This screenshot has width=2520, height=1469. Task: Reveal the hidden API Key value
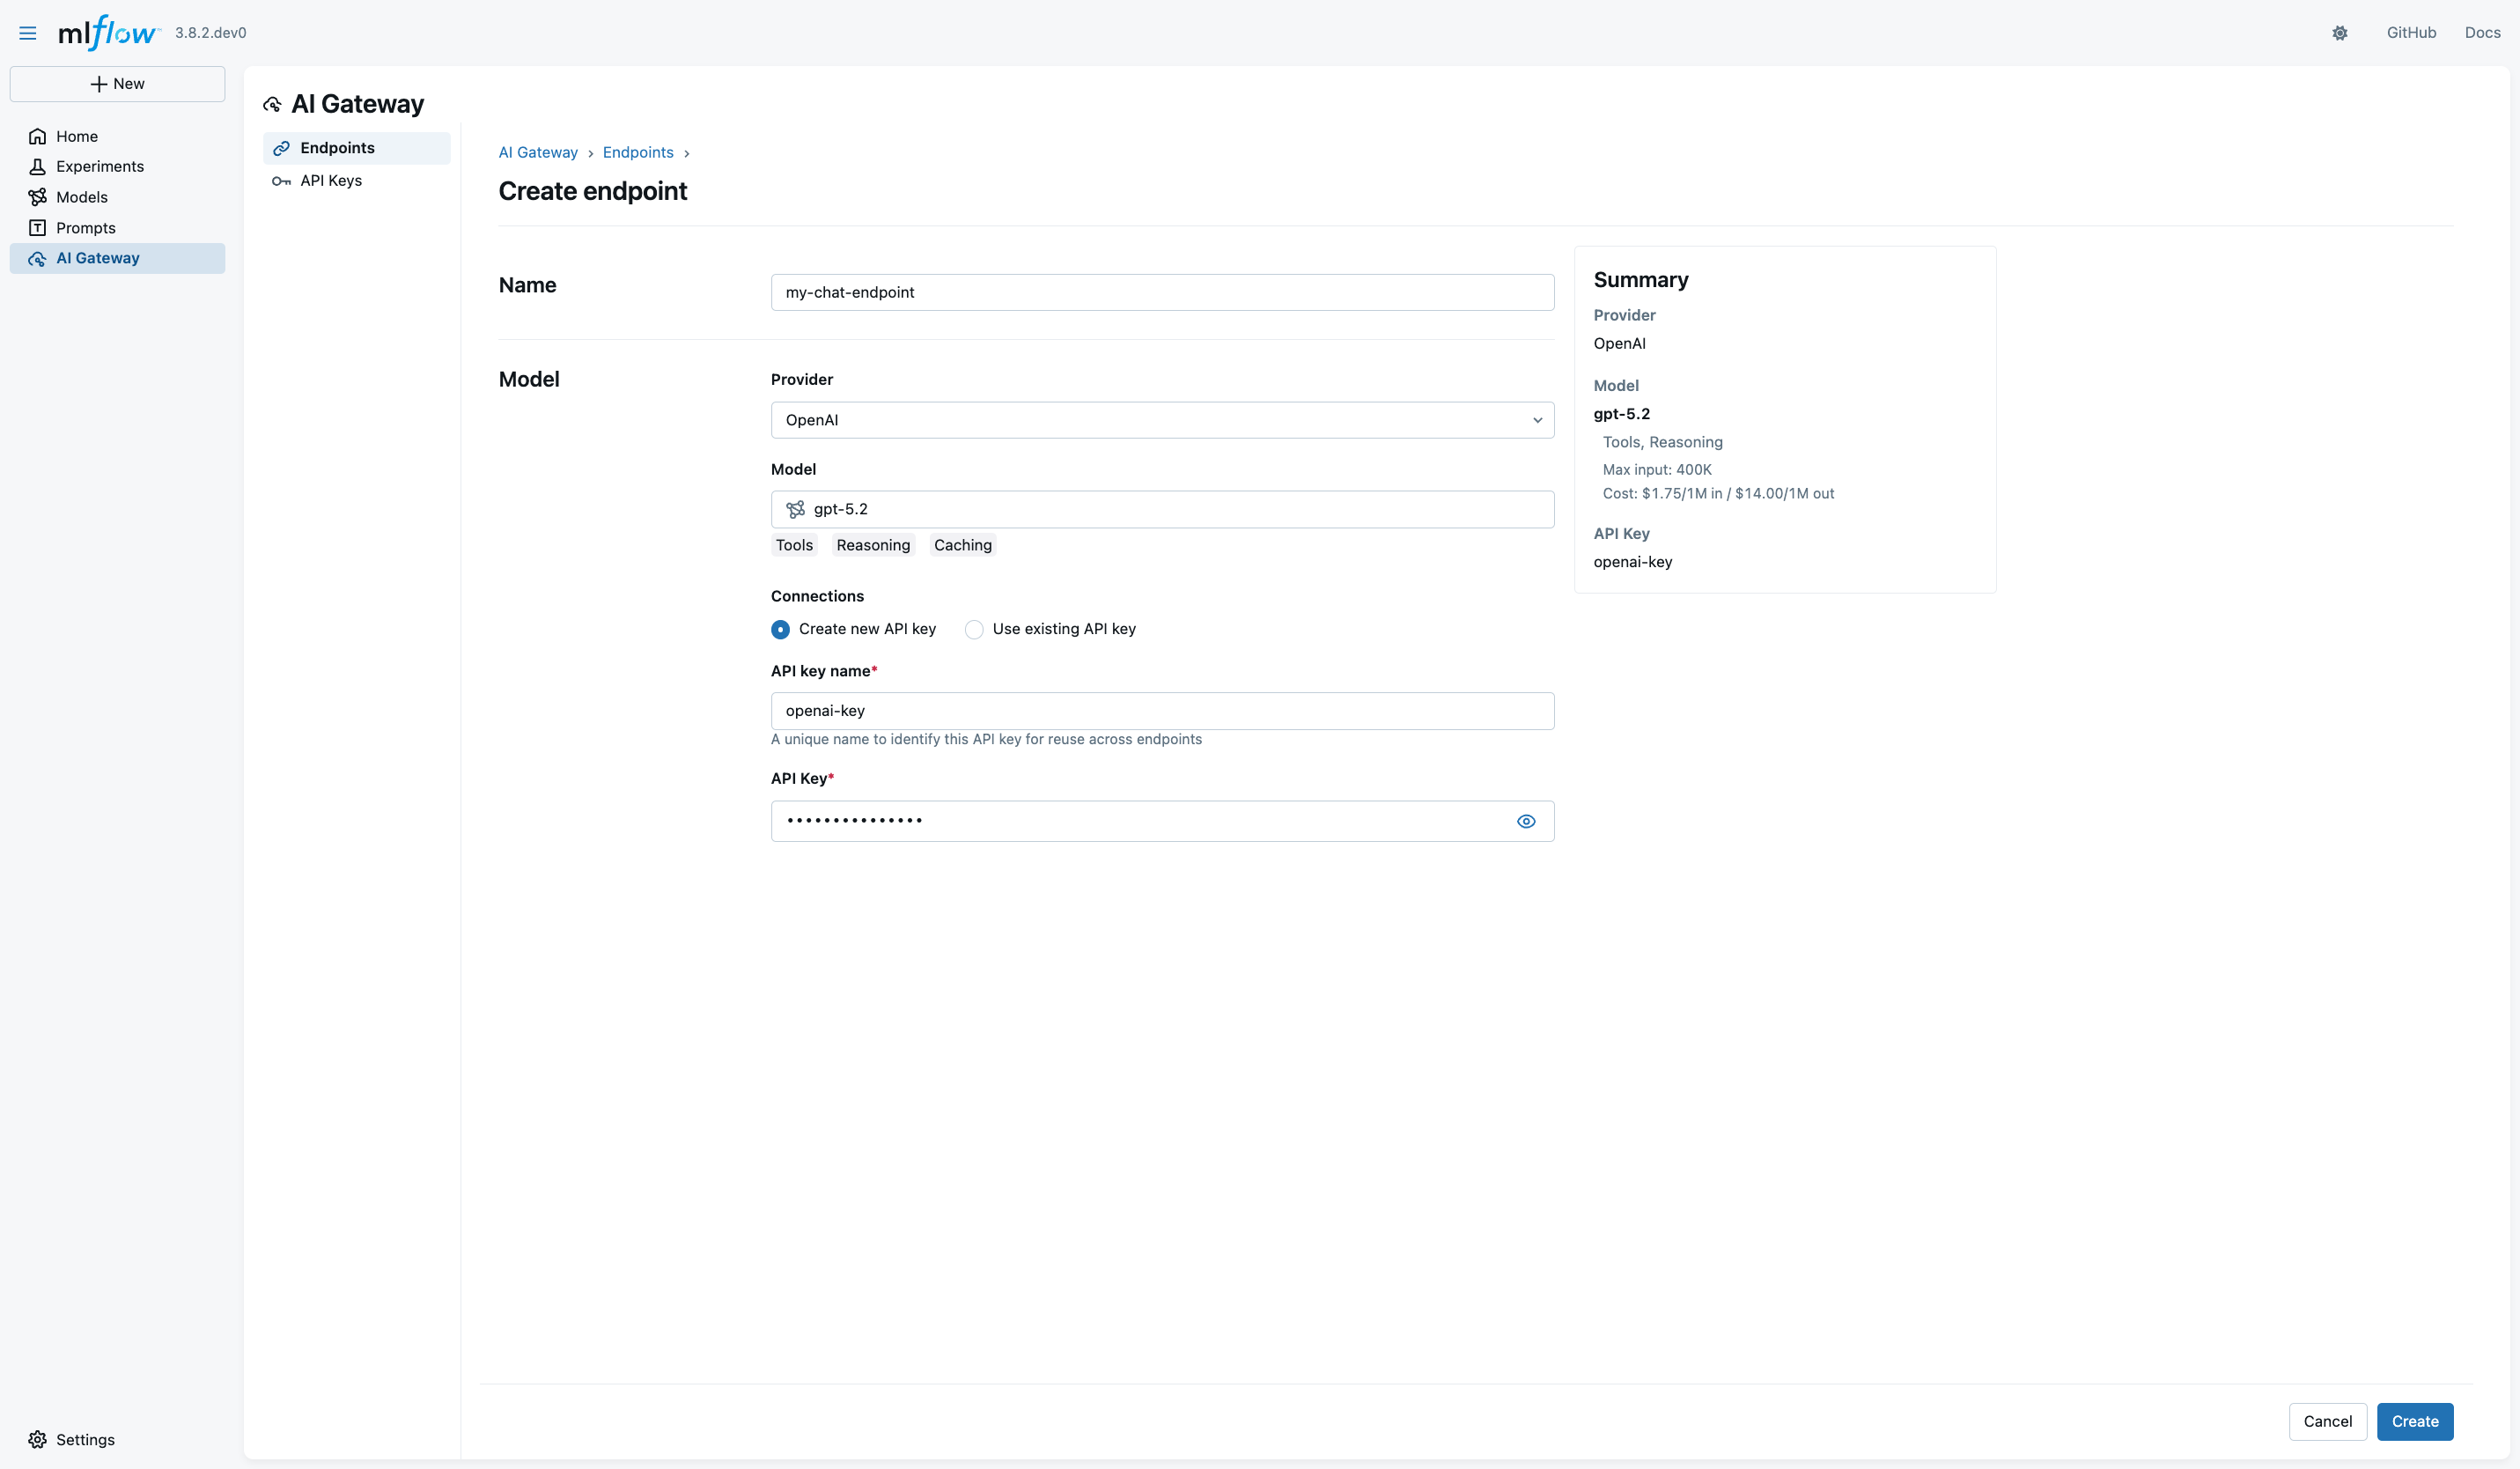pos(1526,821)
